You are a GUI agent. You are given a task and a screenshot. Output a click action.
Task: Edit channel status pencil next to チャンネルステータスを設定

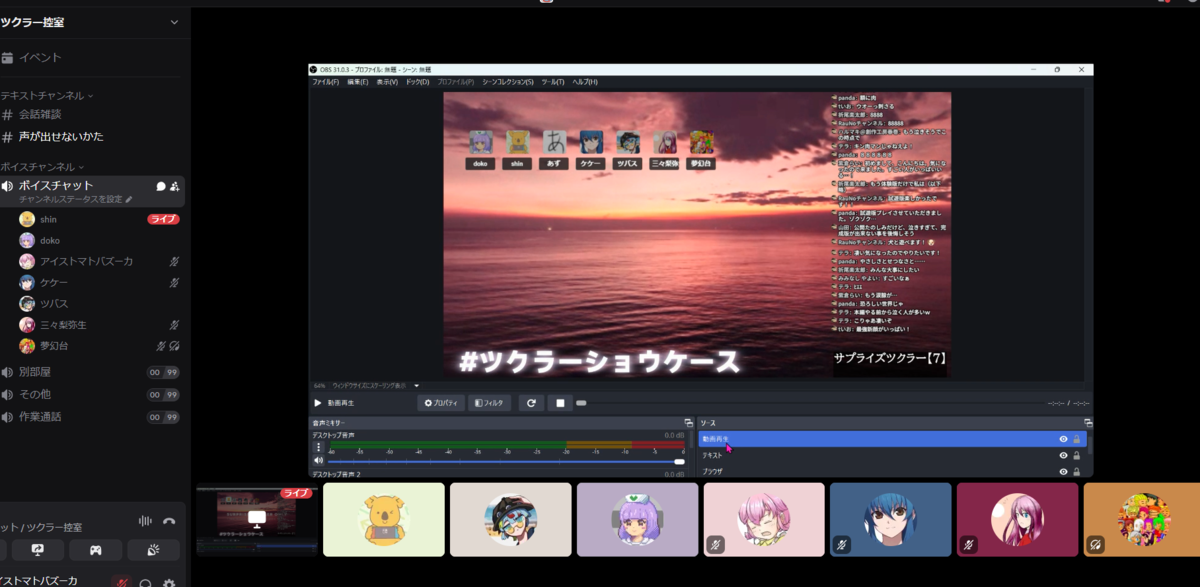tap(128, 199)
